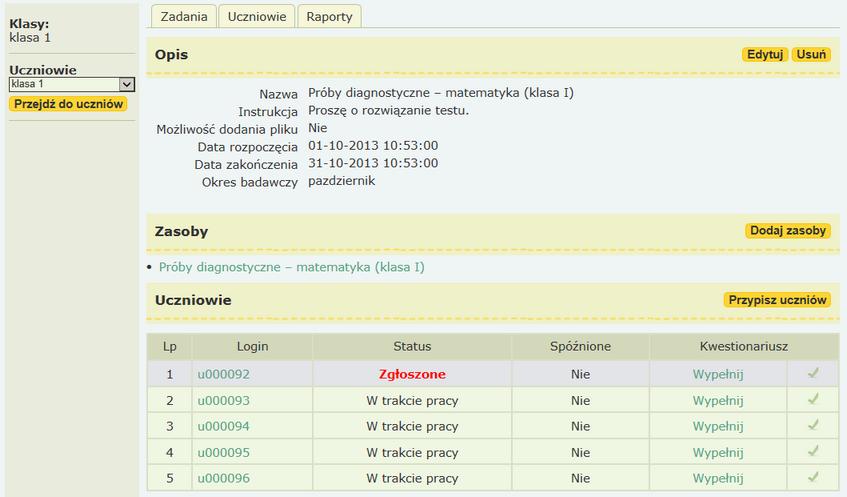Click the Status column header
Screen dimensions: 847x497
pos(412,346)
